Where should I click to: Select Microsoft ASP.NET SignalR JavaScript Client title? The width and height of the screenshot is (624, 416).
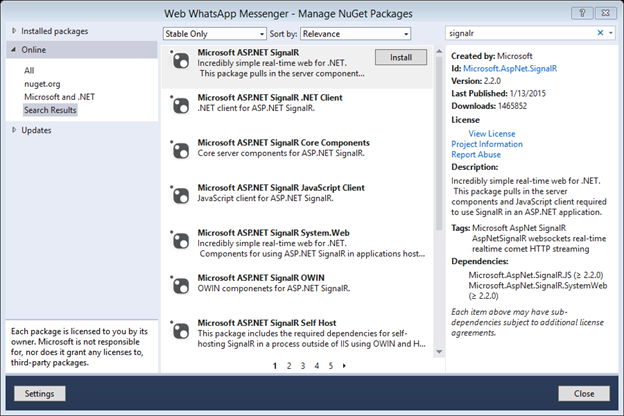point(281,187)
